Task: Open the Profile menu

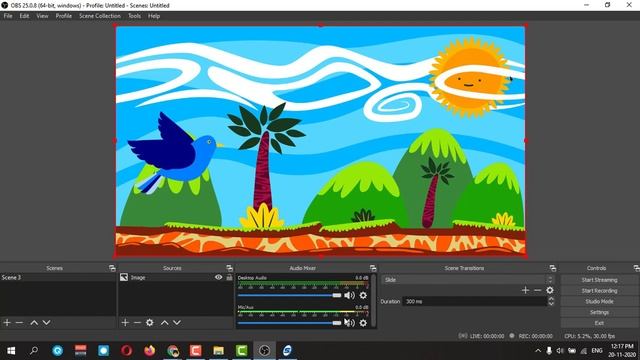Action: click(x=64, y=16)
